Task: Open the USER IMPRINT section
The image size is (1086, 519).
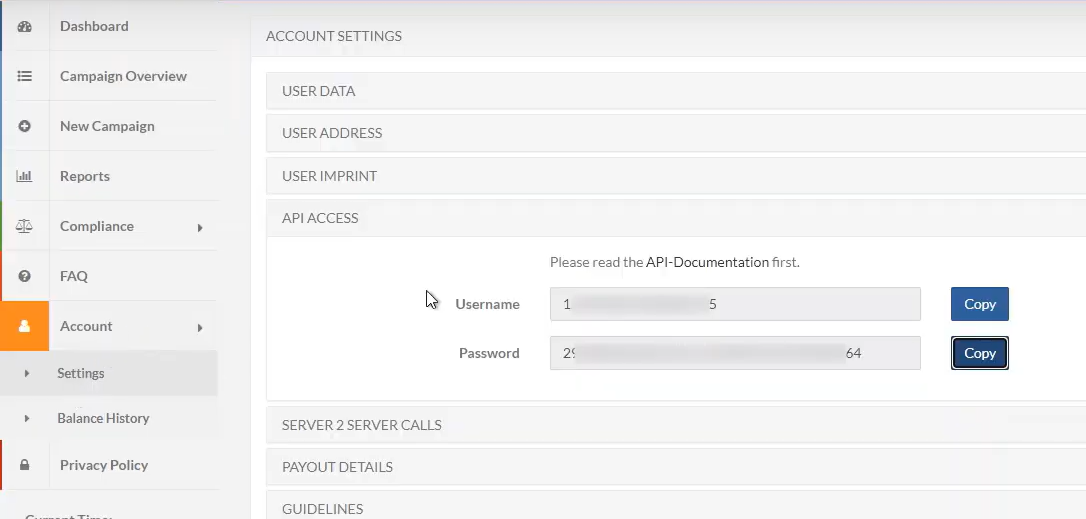Action: pos(330,176)
